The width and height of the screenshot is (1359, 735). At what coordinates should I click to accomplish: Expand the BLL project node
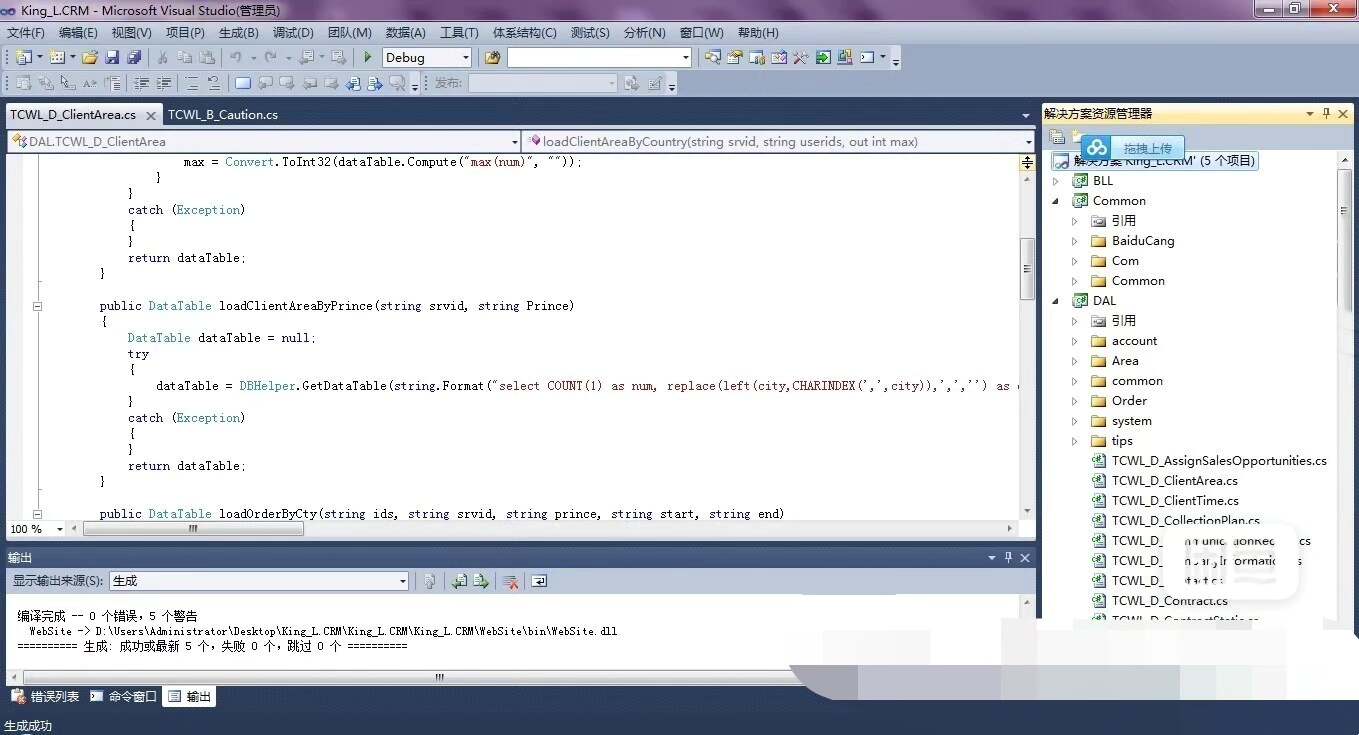click(x=1055, y=181)
